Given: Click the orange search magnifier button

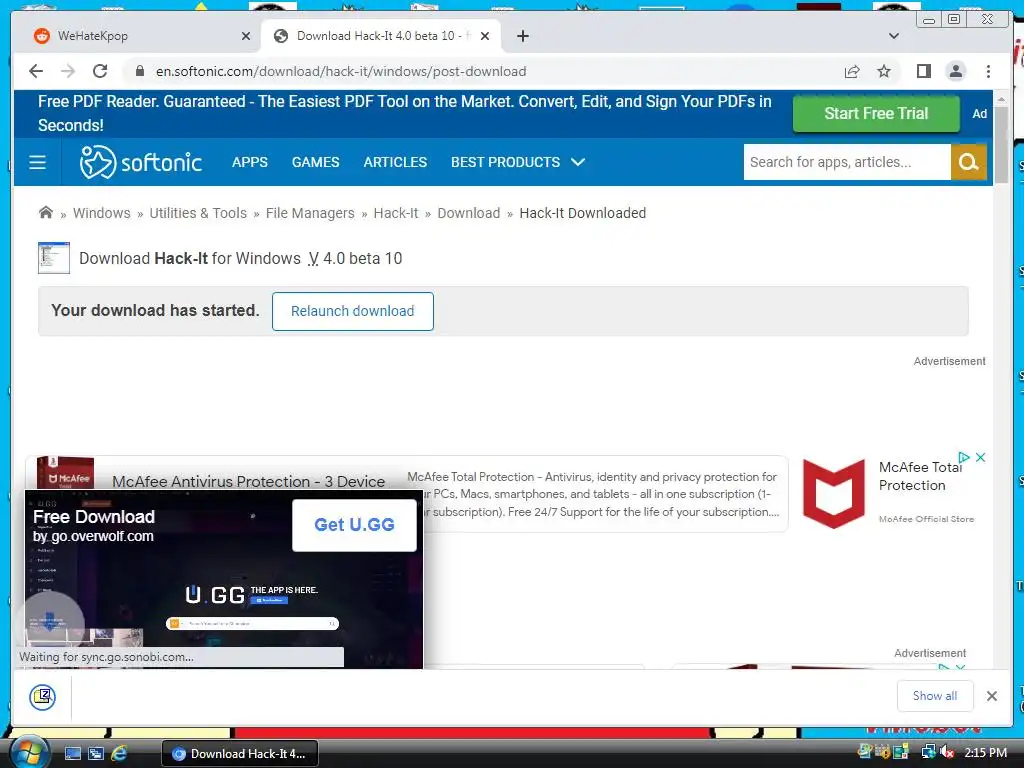Looking at the screenshot, I should coord(968,162).
